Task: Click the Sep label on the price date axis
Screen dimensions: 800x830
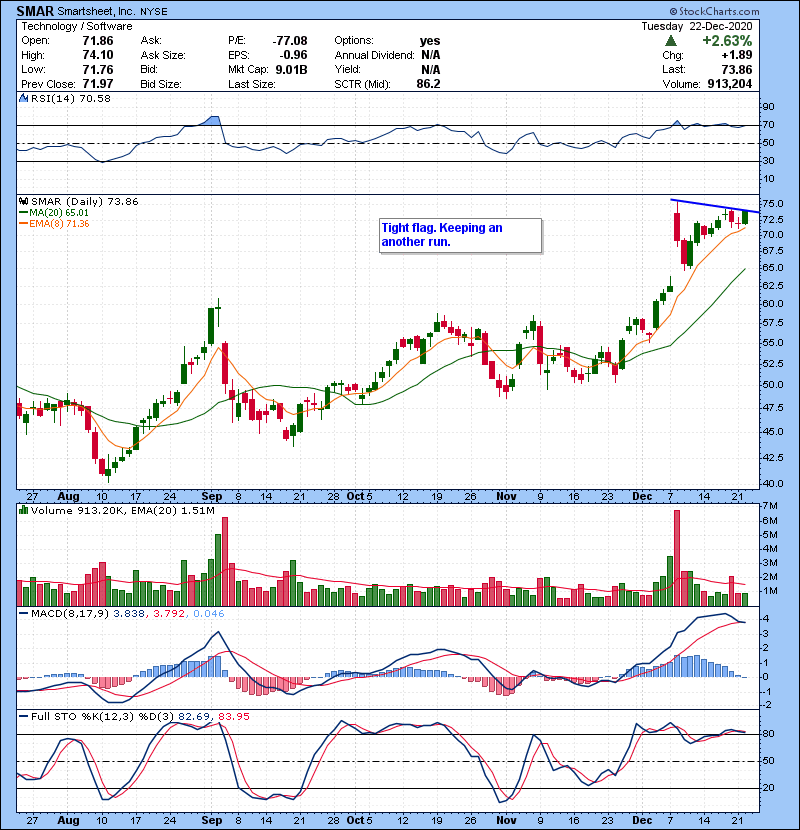Action: point(212,497)
